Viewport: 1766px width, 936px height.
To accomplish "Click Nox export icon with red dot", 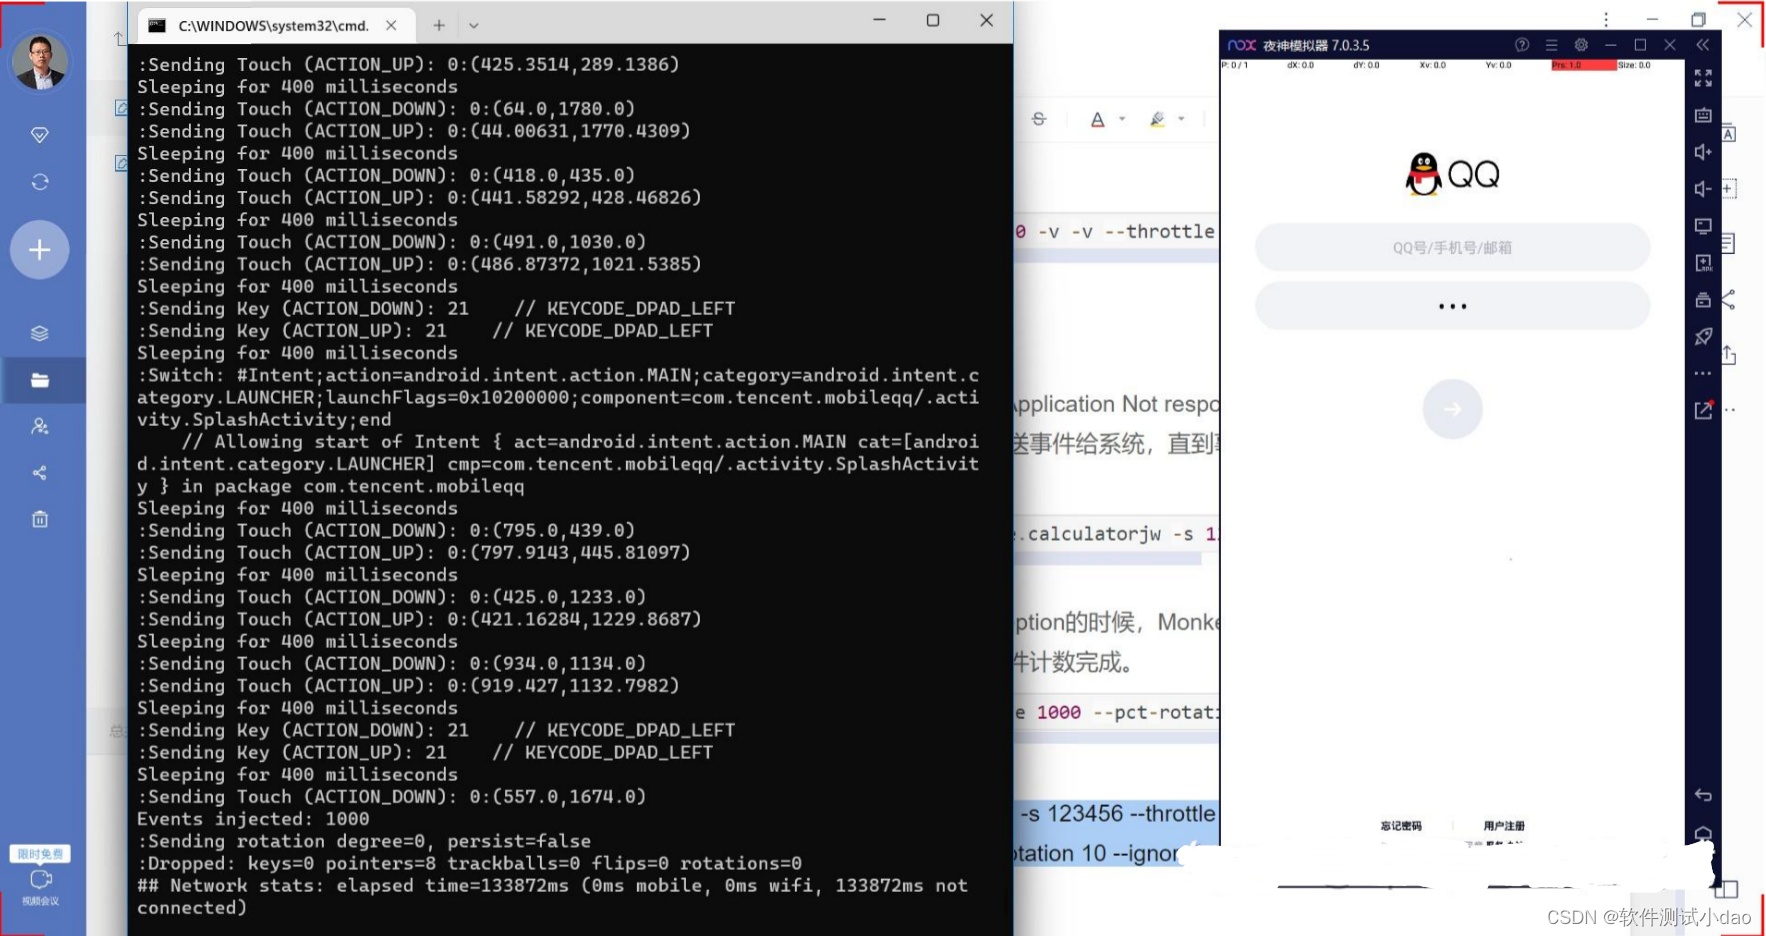I will pyautogui.click(x=1704, y=410).
